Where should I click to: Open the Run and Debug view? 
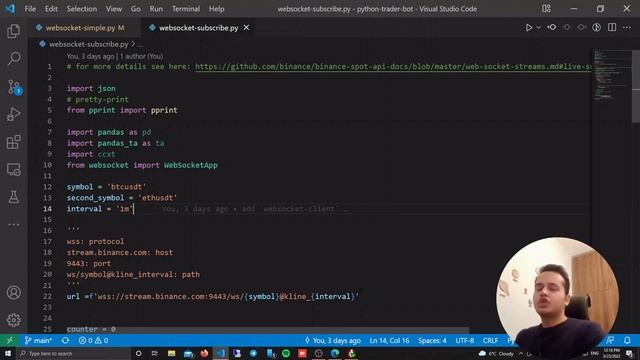point(13,115)
